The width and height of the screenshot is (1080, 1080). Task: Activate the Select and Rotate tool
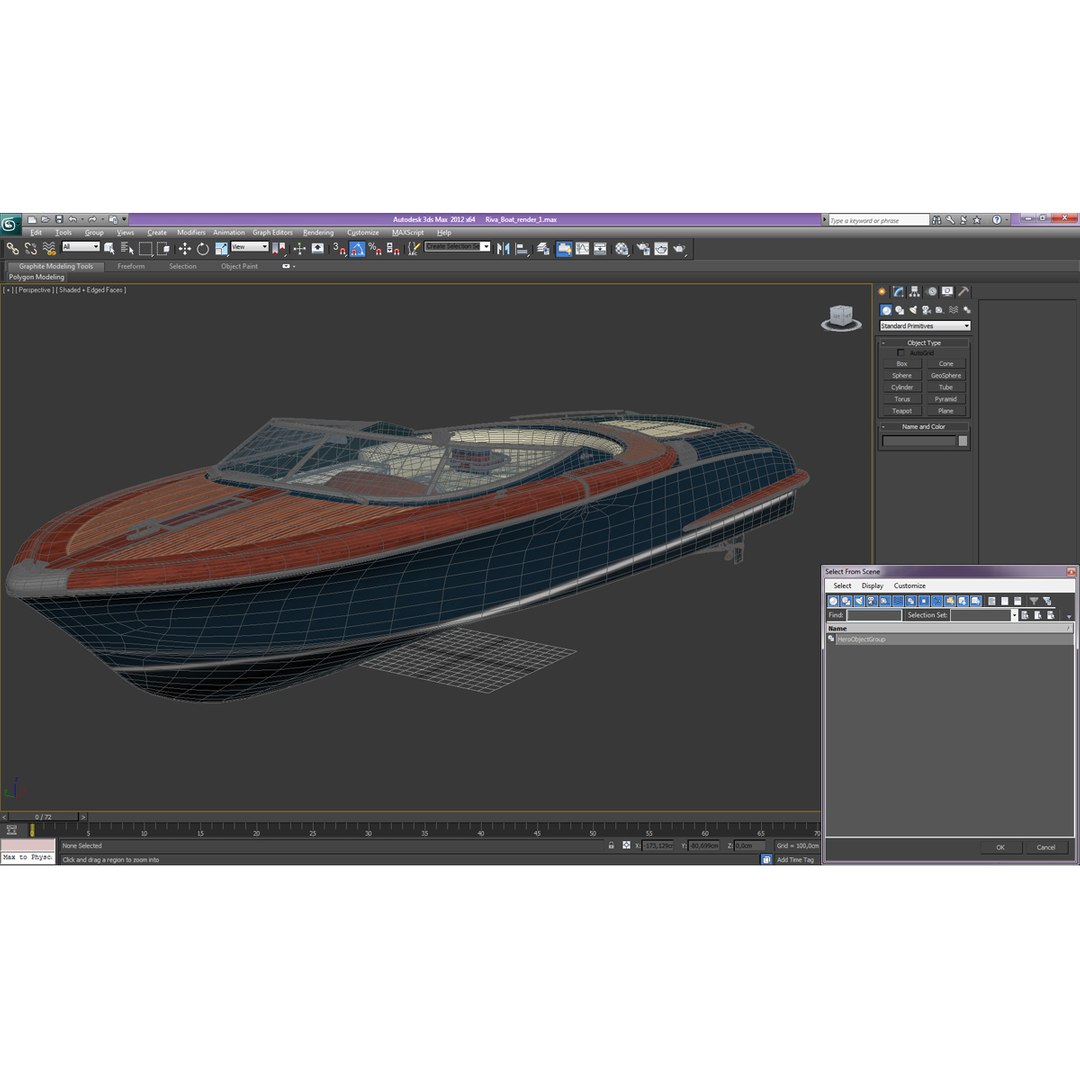202,249
